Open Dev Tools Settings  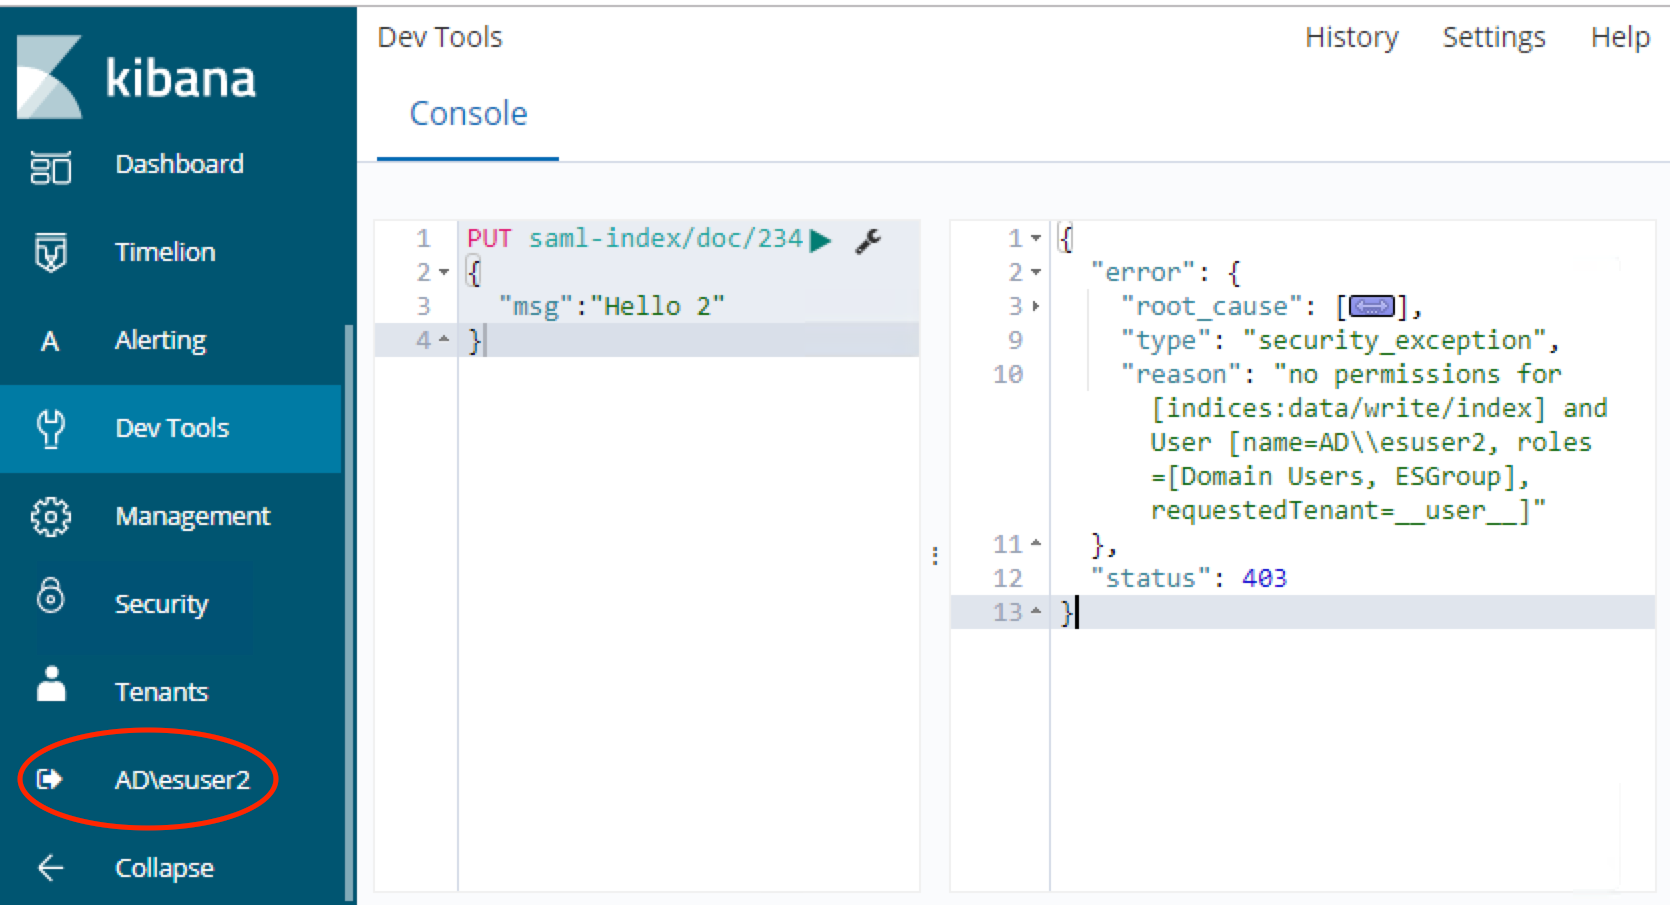tap(1493, 37)
